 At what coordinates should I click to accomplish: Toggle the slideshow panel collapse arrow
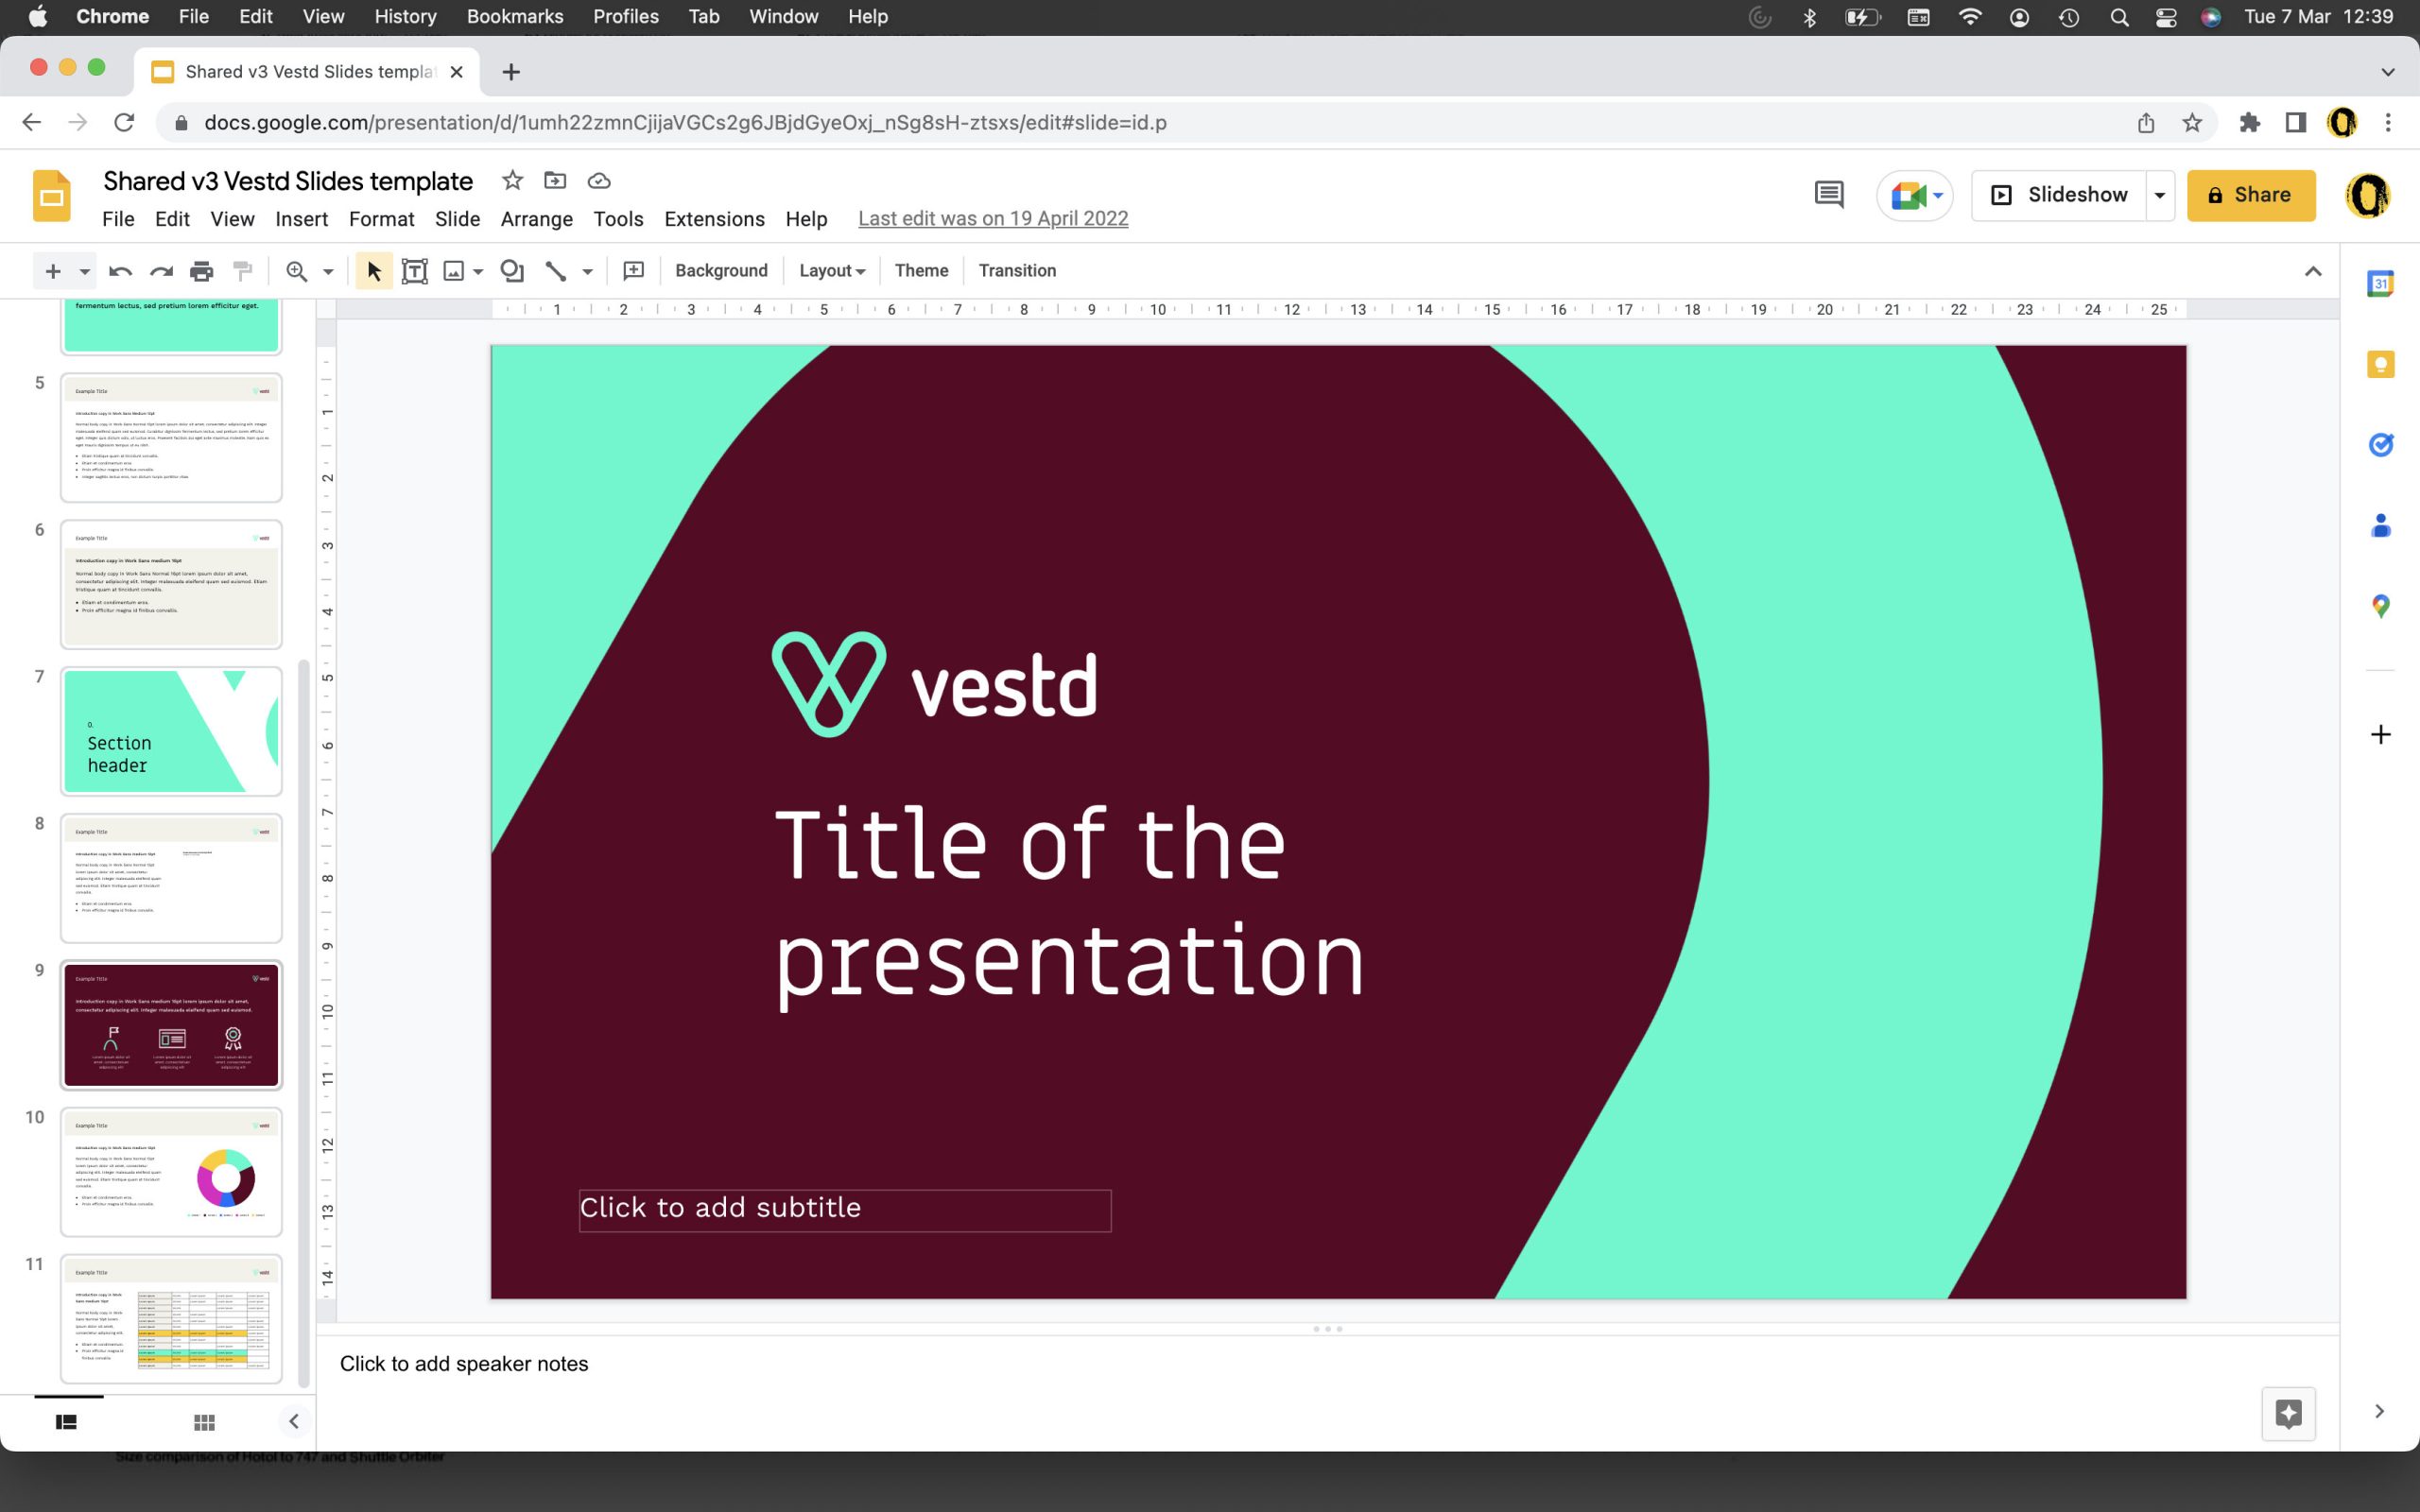coord(293,1421)
